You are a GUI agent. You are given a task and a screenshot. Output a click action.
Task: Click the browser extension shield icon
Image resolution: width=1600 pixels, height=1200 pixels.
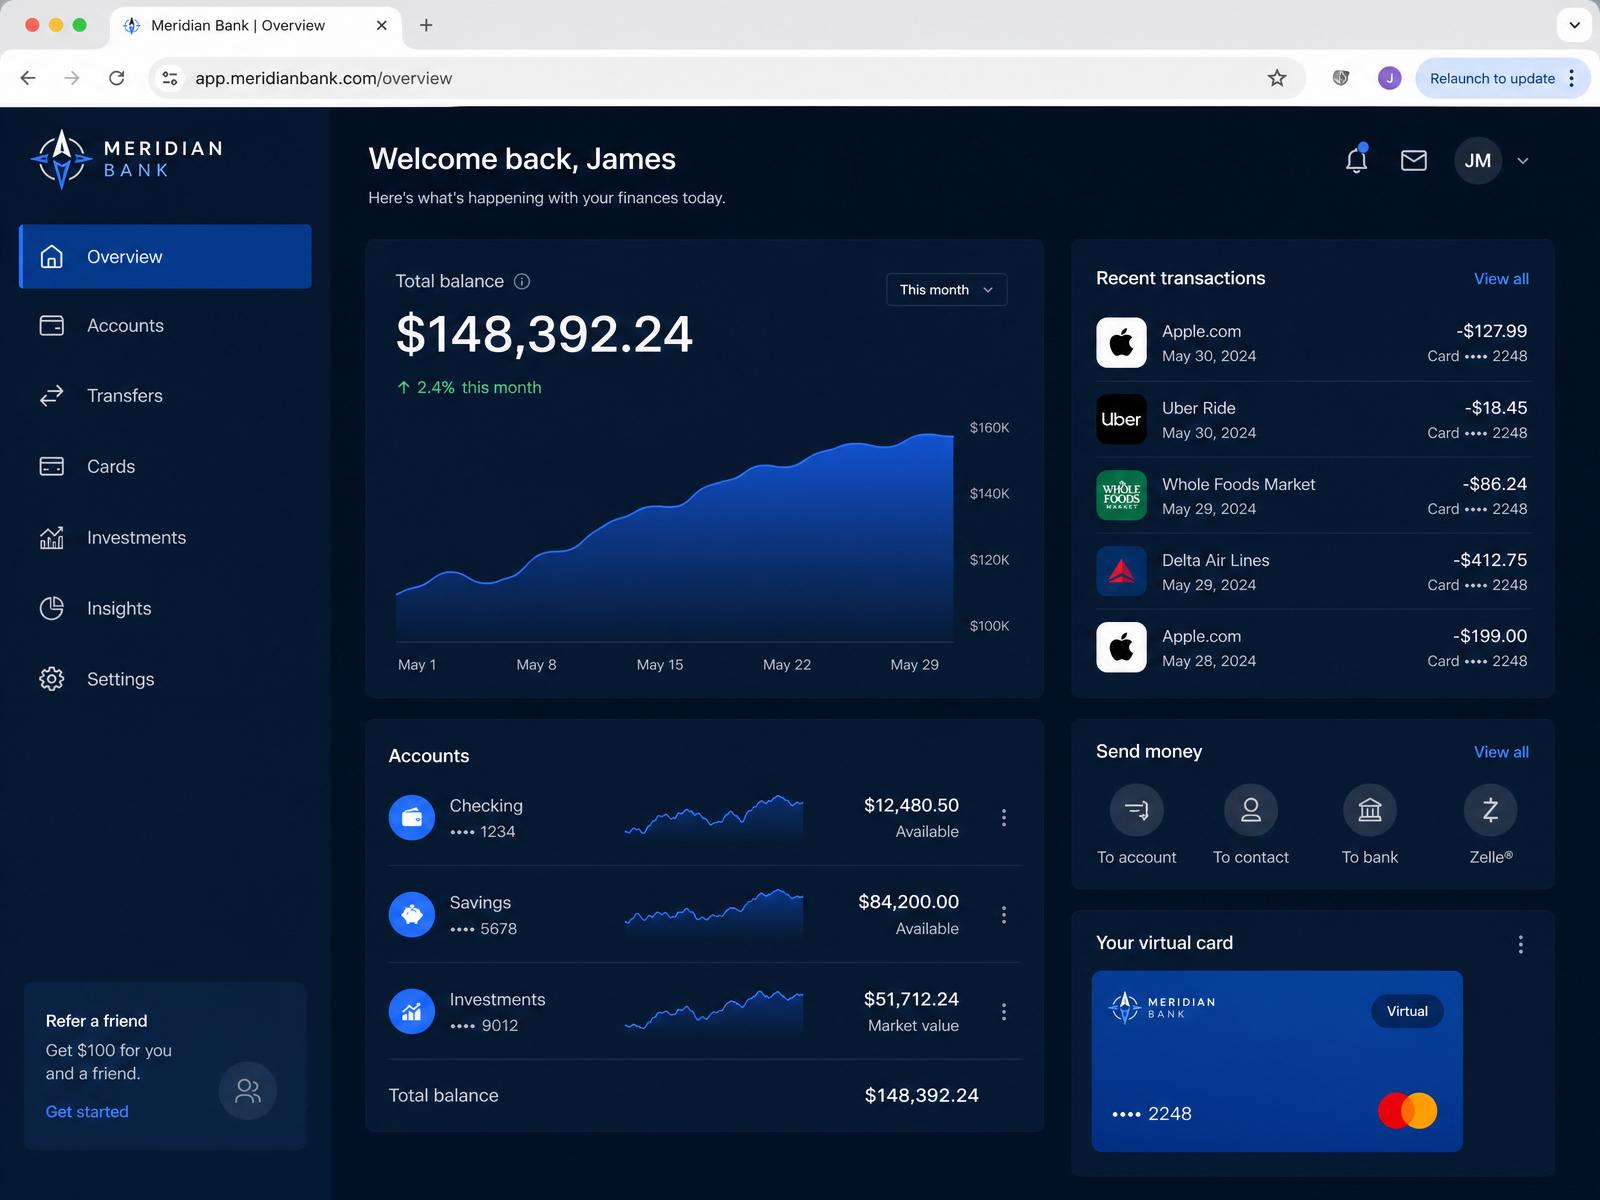click(x=1341, y=78)
